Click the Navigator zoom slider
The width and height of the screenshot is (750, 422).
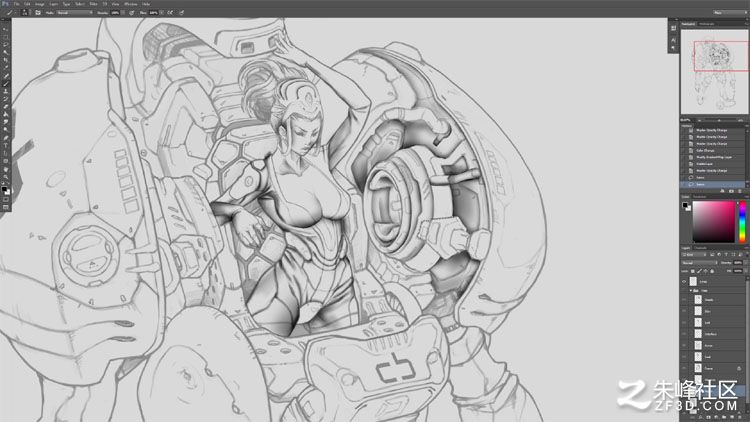point(719,121)
